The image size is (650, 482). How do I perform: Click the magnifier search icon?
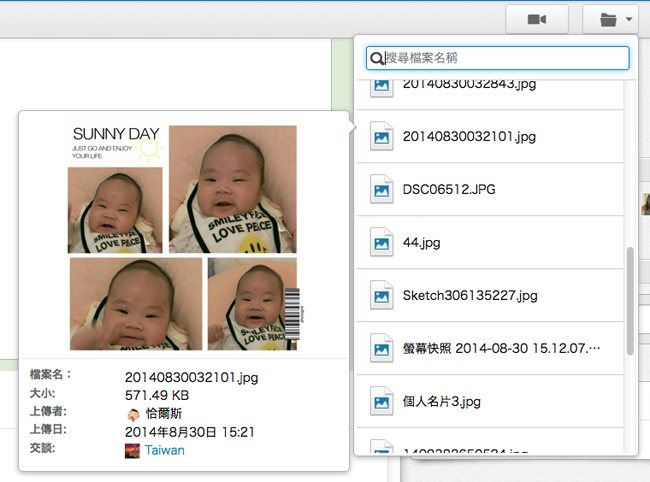[x=378, y=59]
